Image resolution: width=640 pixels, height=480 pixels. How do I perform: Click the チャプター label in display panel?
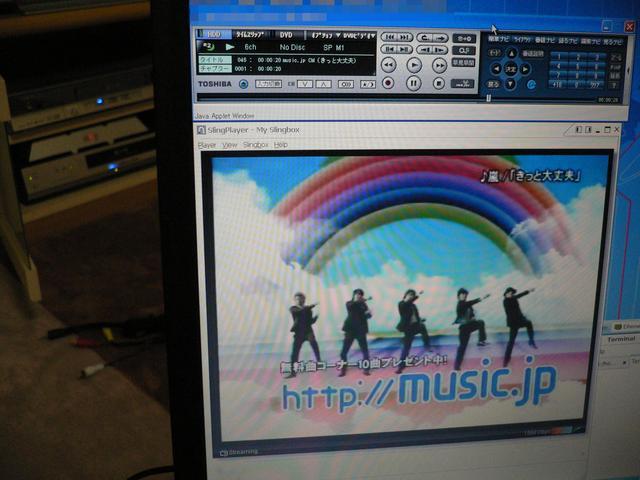coord(215,69)
